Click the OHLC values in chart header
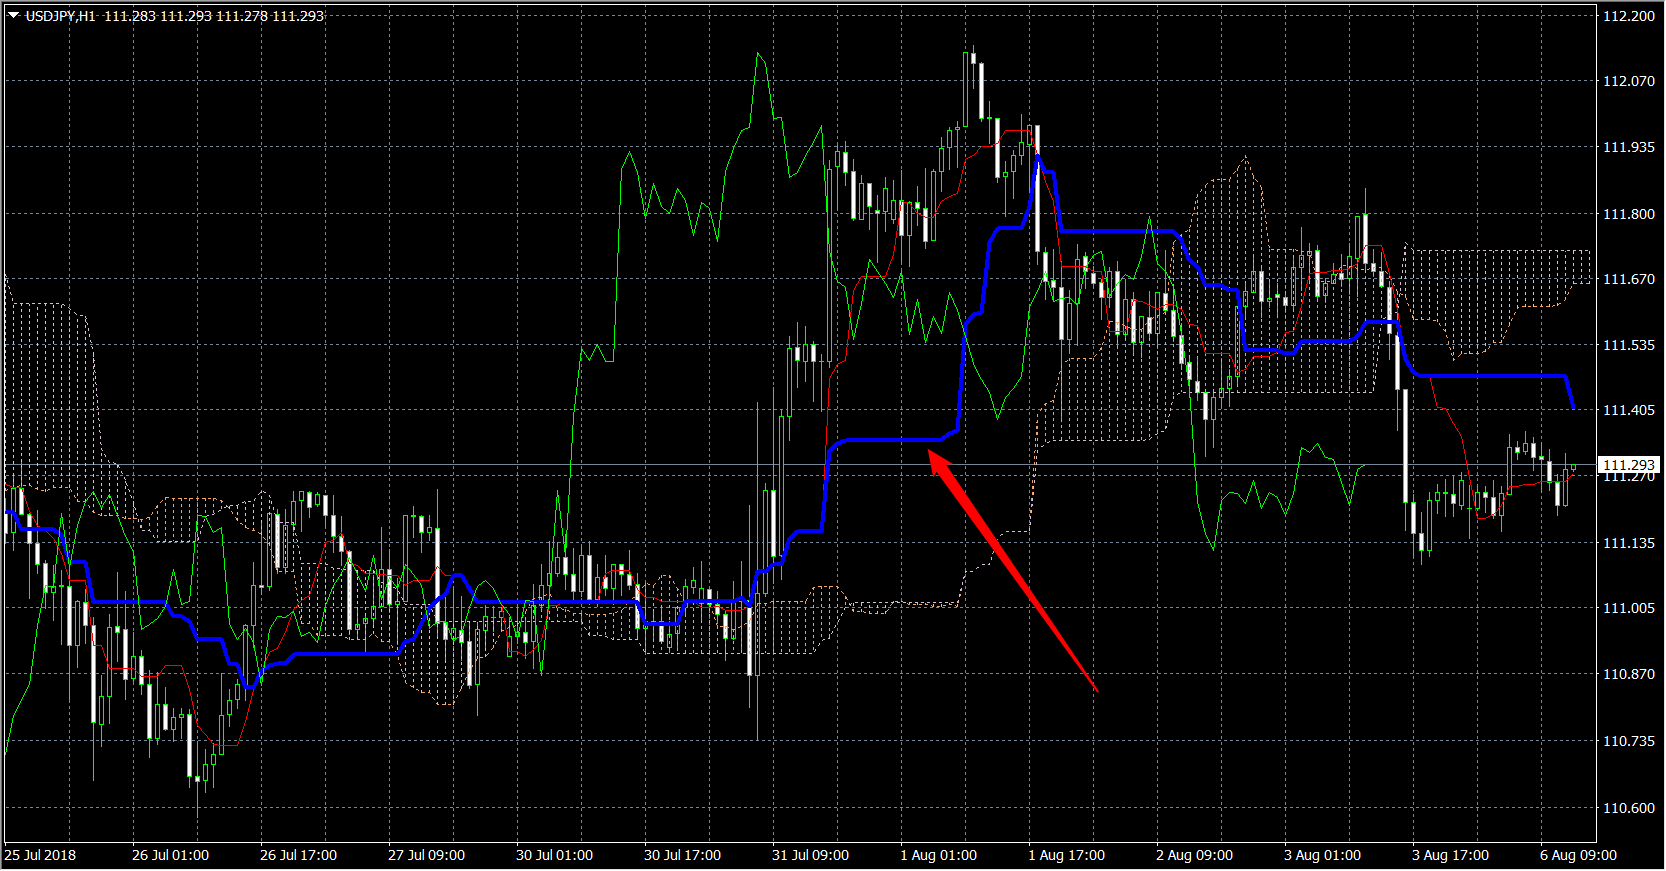The width and height of the screenshot is (1666, 871). coord(214,16)
